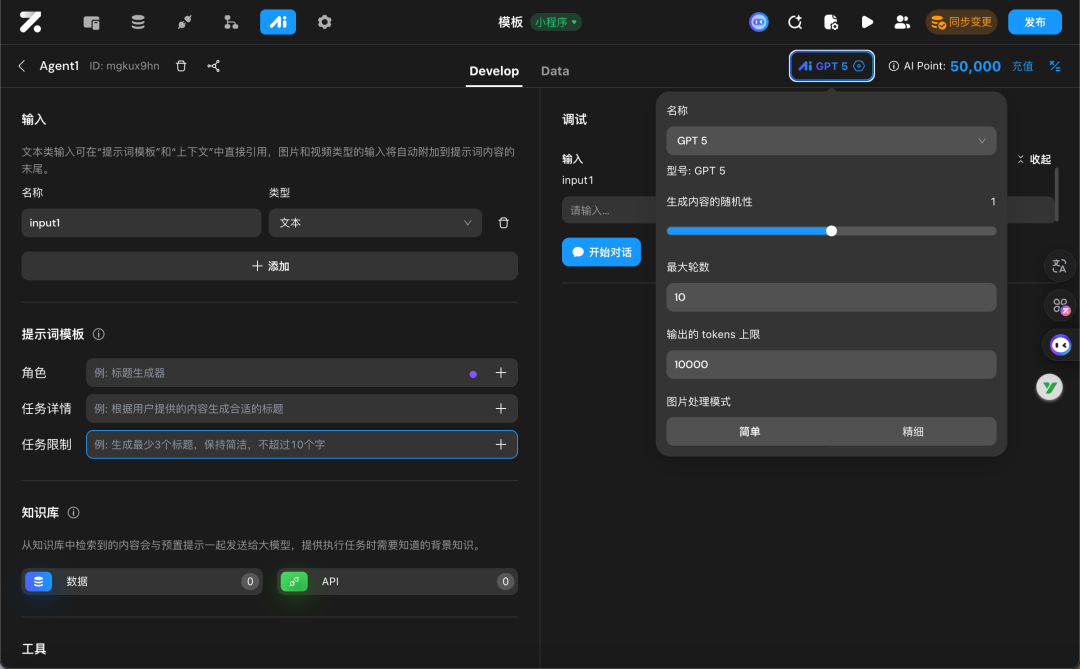Delete Agent1 using the trash icon

[x=181, y=65]
